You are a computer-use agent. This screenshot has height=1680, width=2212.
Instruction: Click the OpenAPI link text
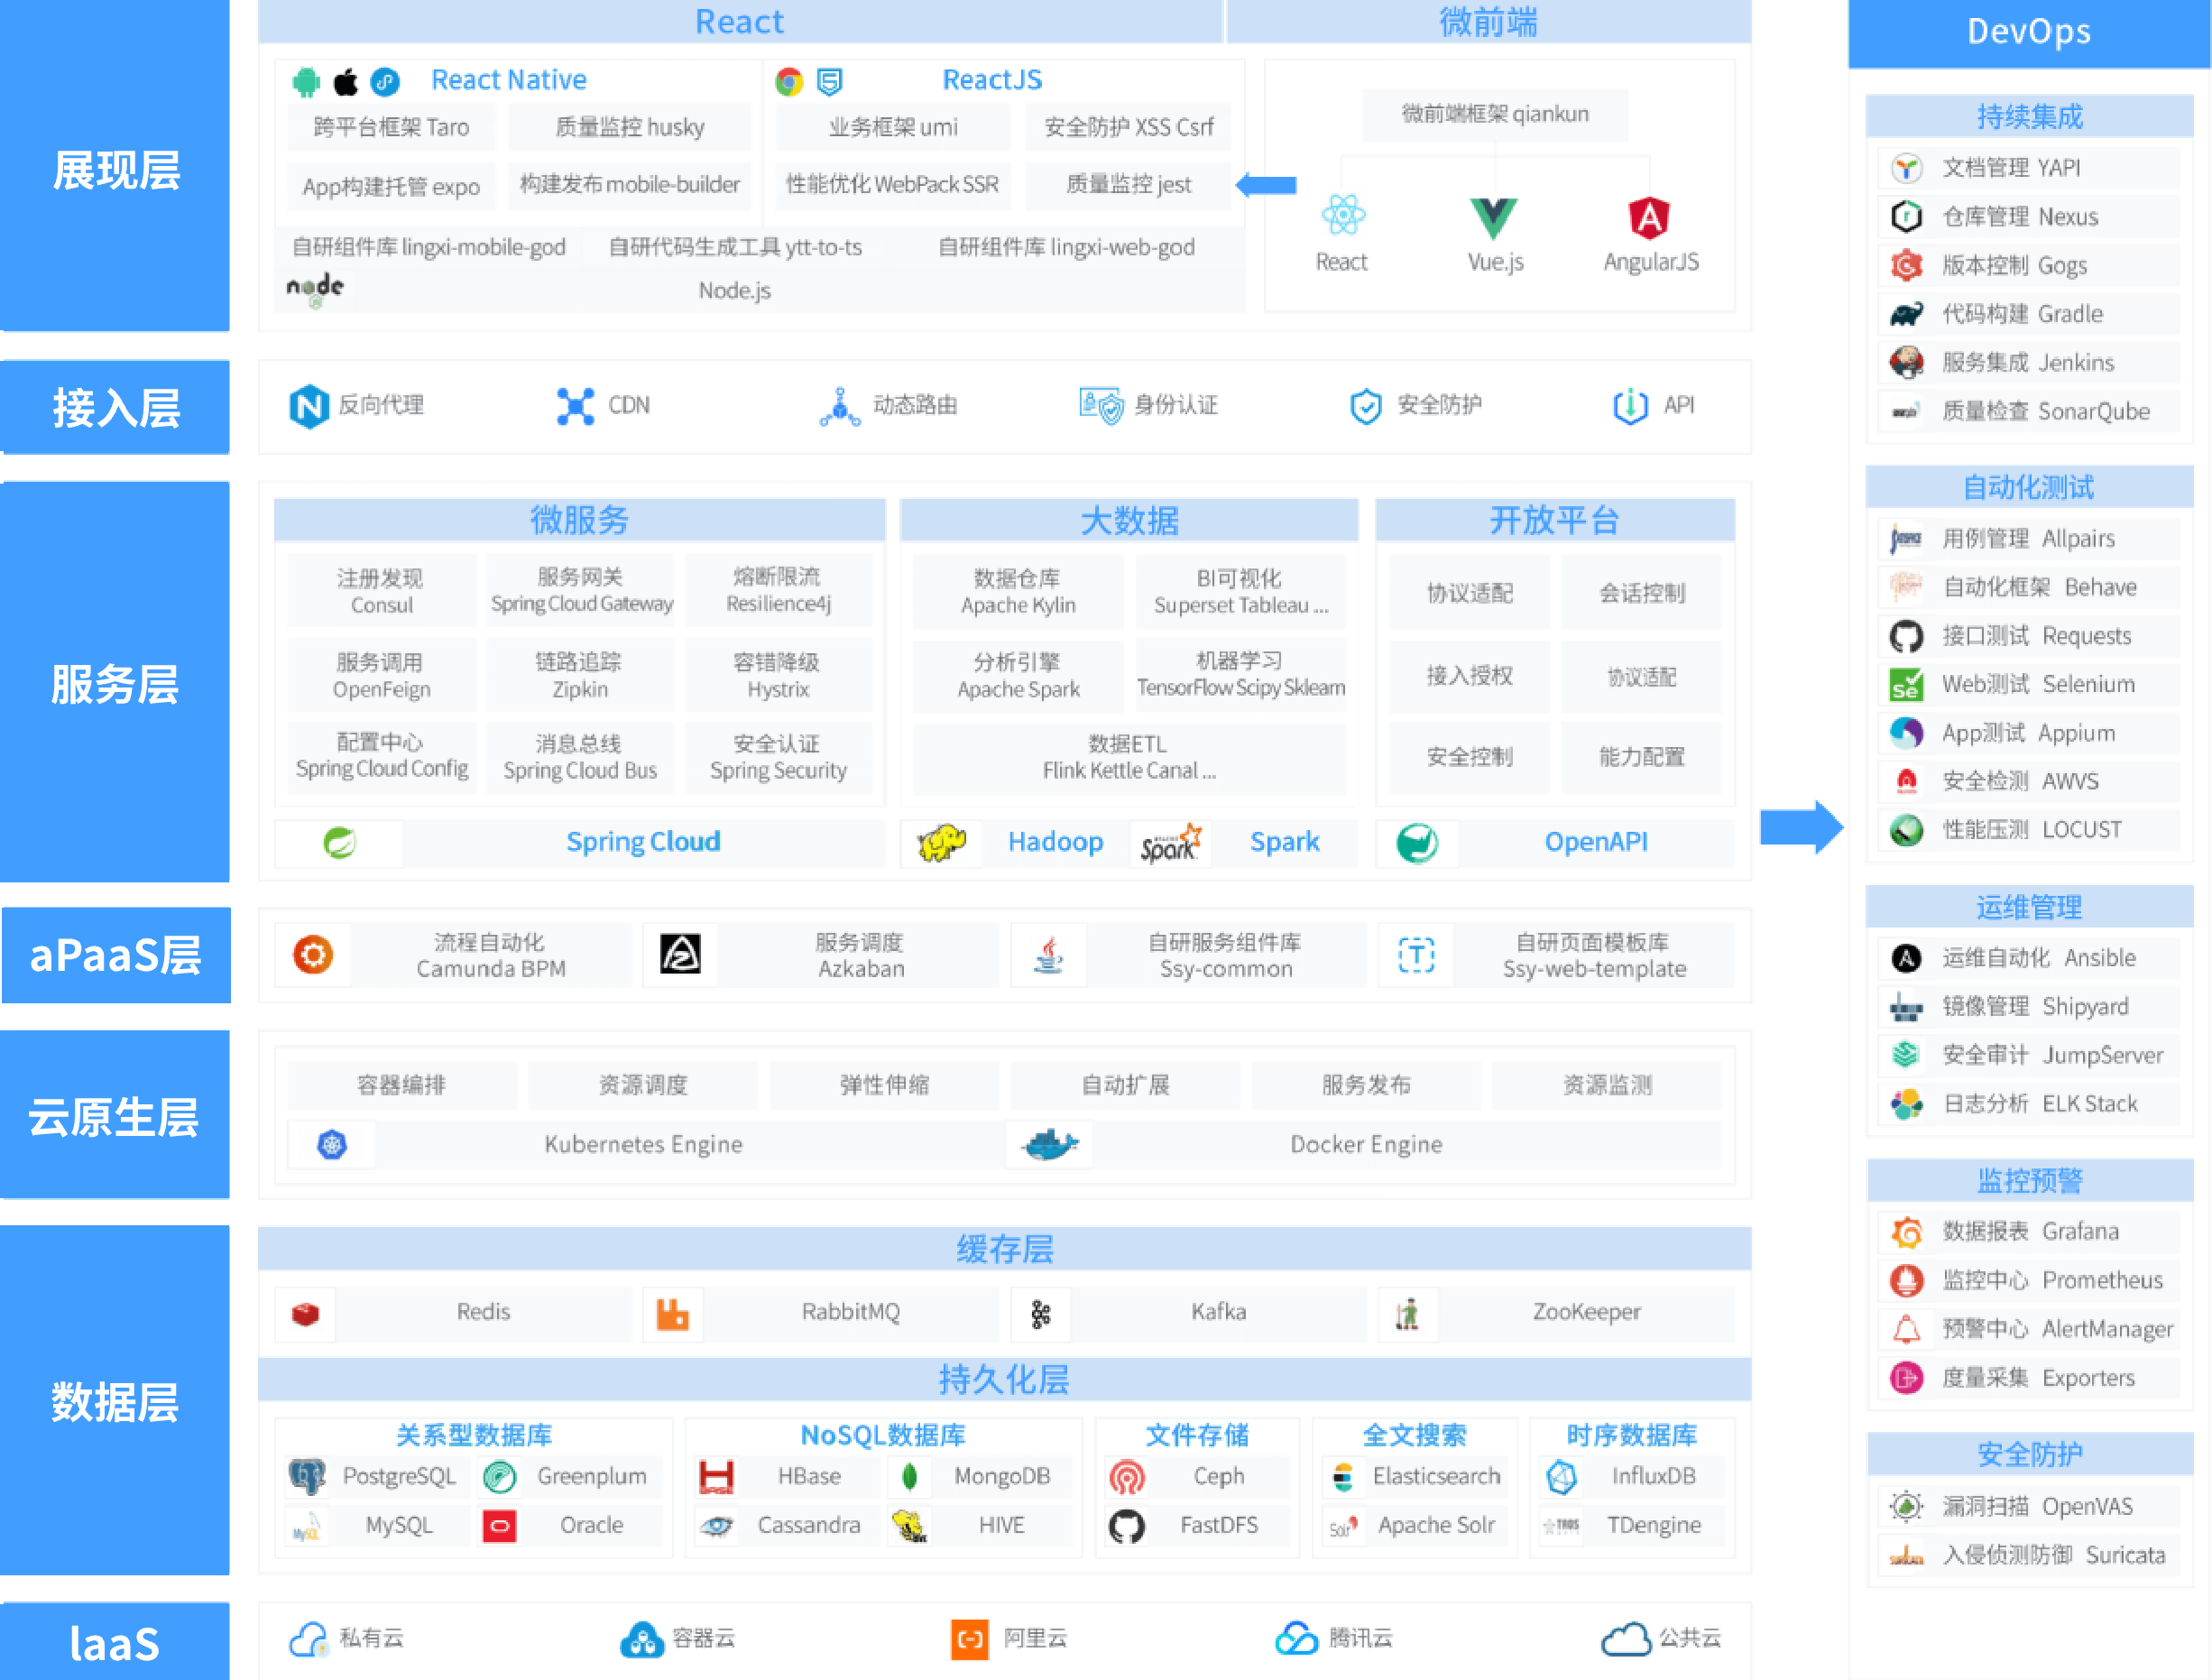[1595, 842]
